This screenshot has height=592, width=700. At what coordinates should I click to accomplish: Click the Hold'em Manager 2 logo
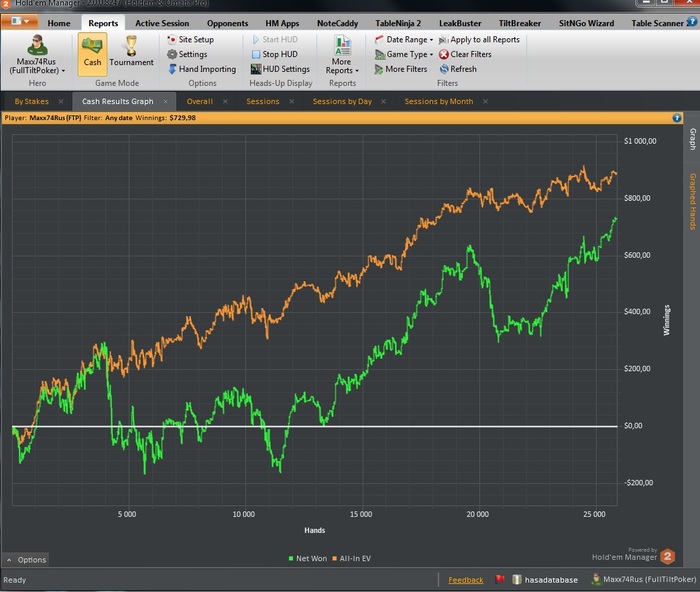click(668, 556)
